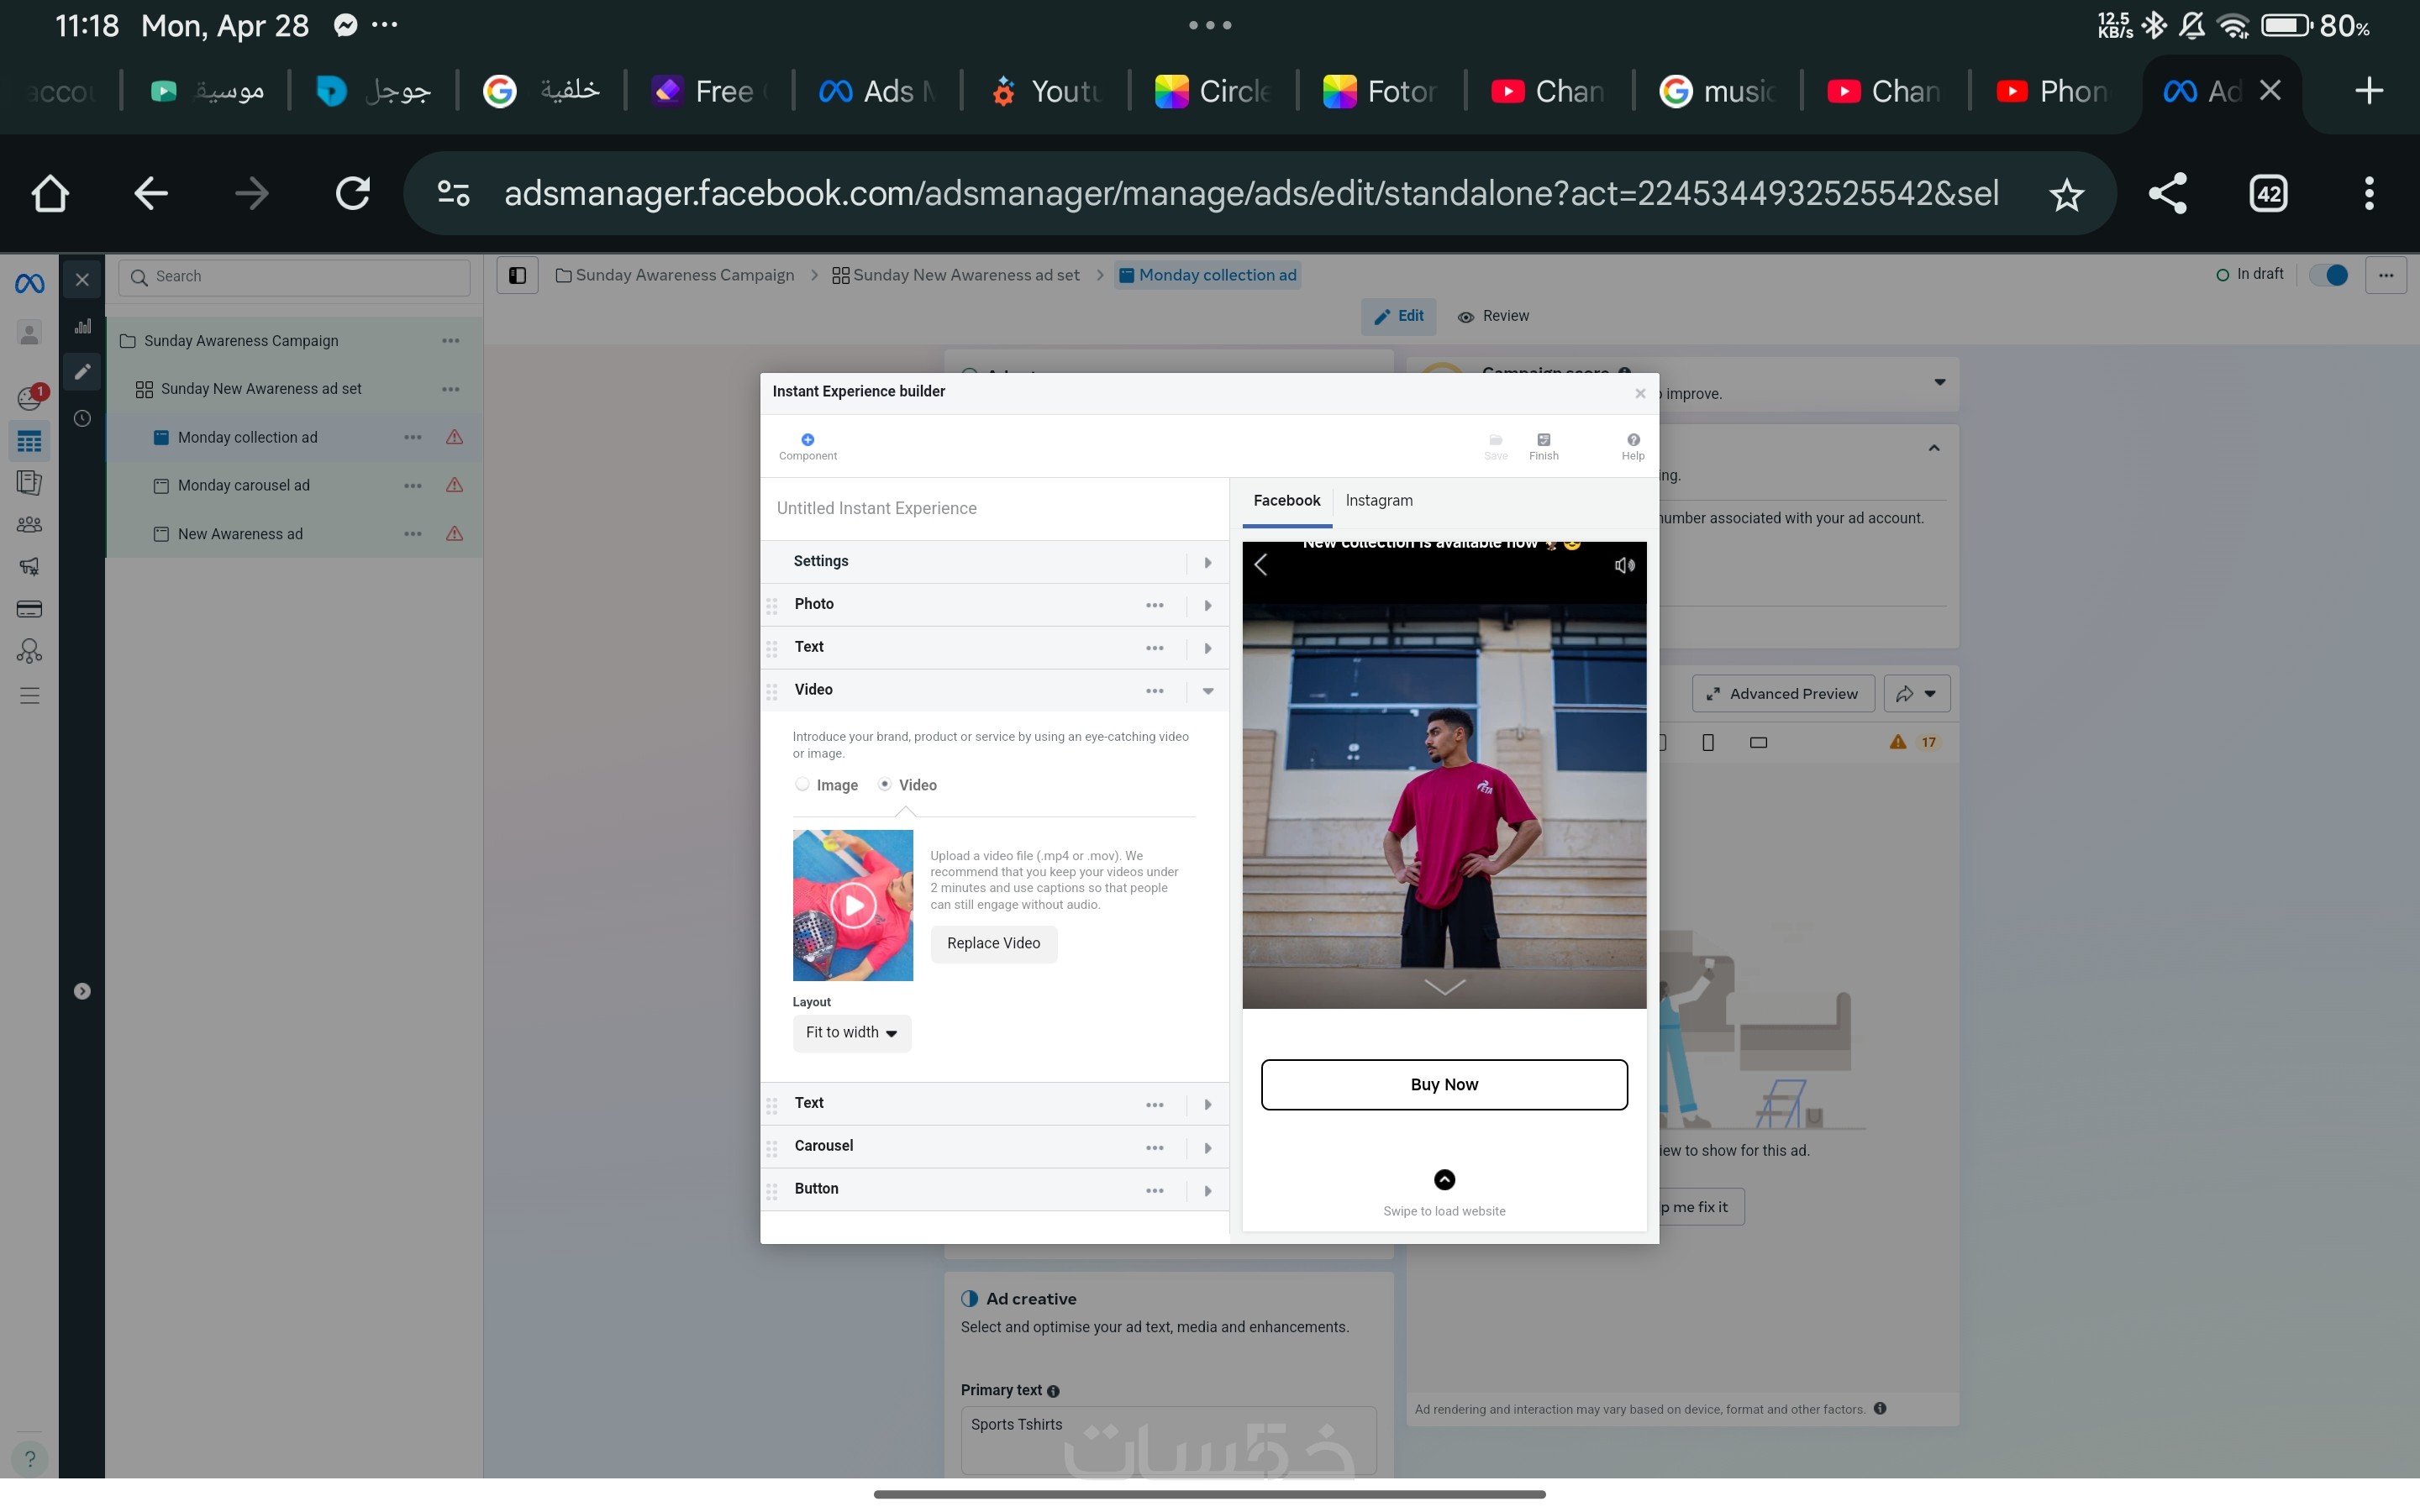Click the Finish icon in builder toolbar

pyautogui.click(x=1543, y=441)
